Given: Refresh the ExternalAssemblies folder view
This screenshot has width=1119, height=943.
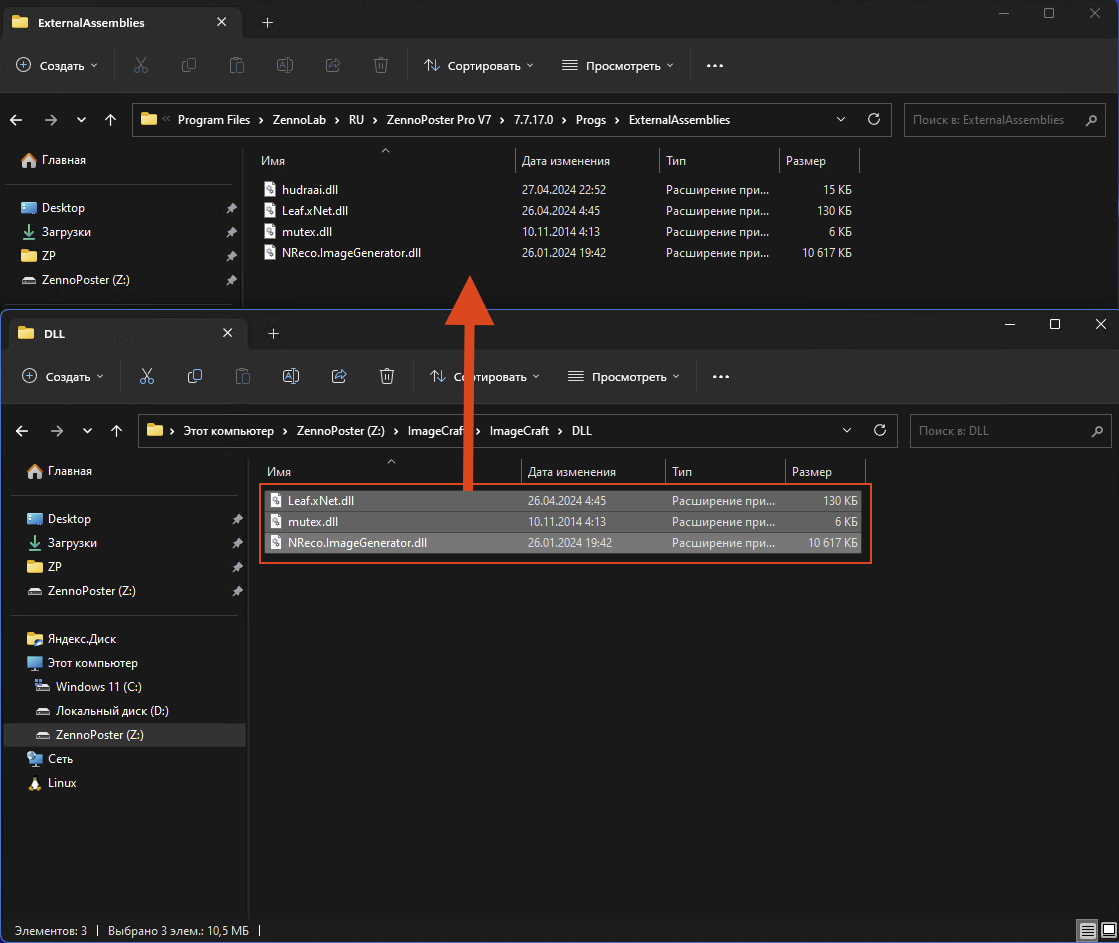Looking at the screenshot, I should click(874, 119).
